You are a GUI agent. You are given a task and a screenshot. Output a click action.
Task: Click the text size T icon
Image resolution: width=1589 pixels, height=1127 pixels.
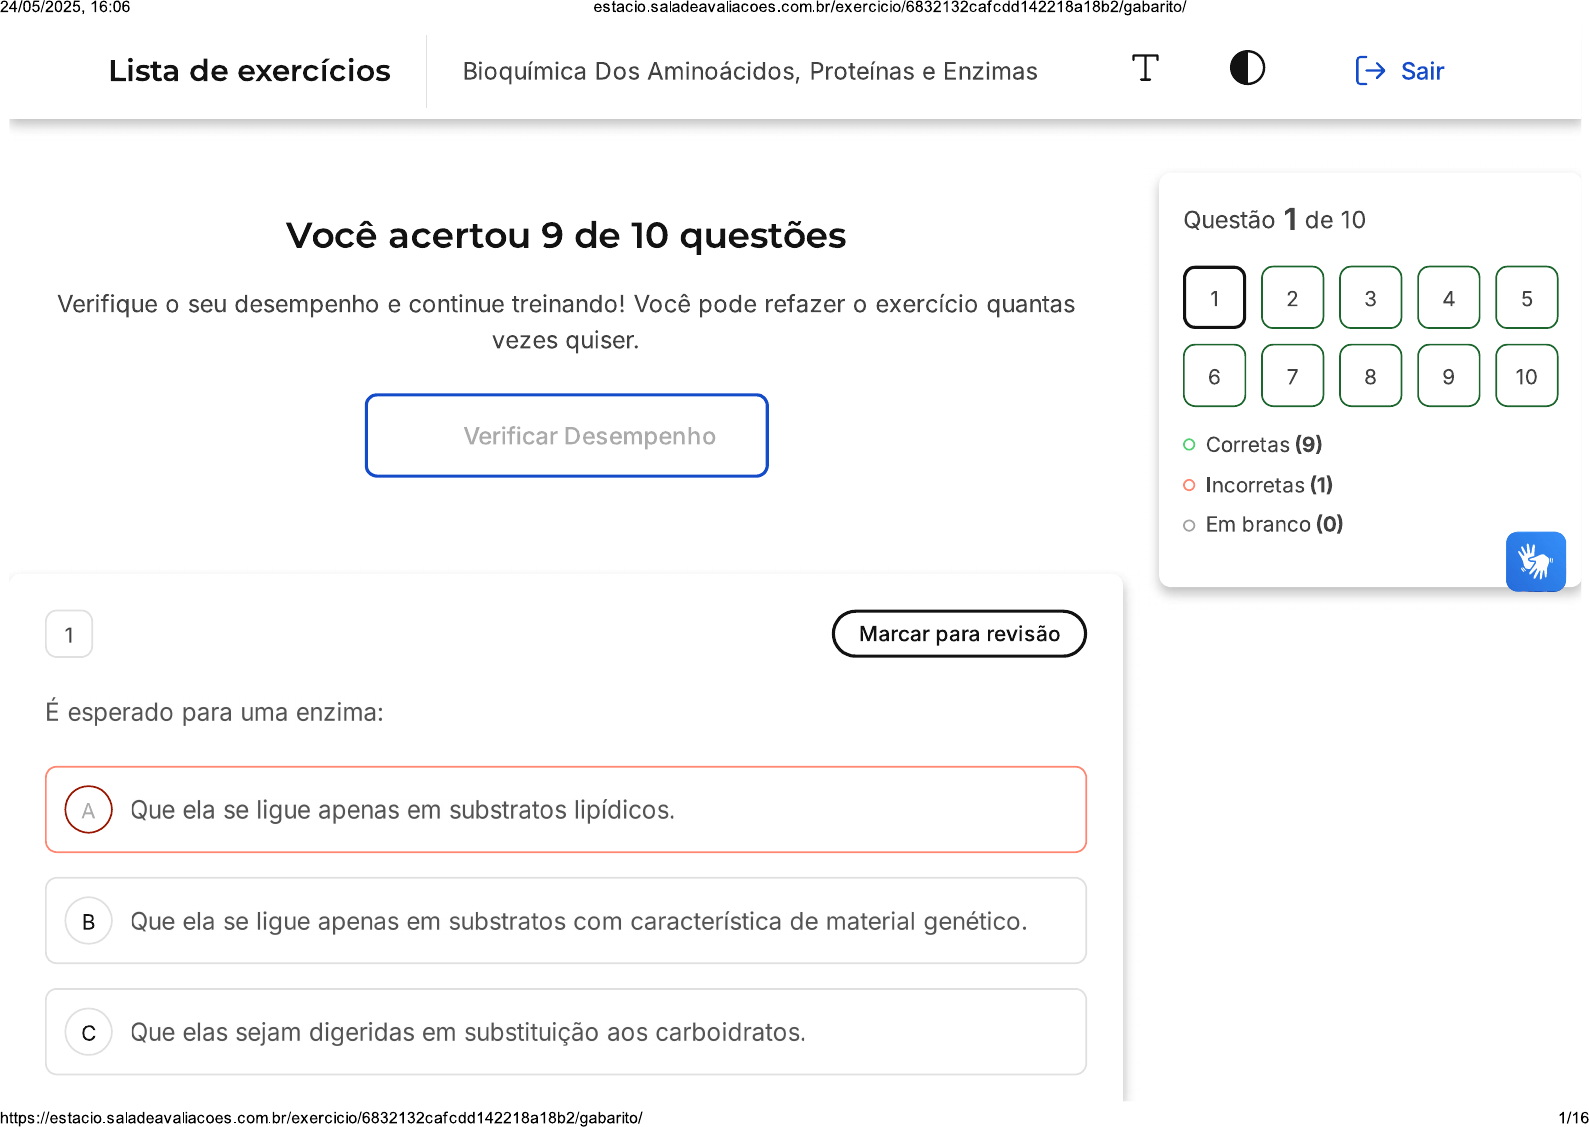1145,69
